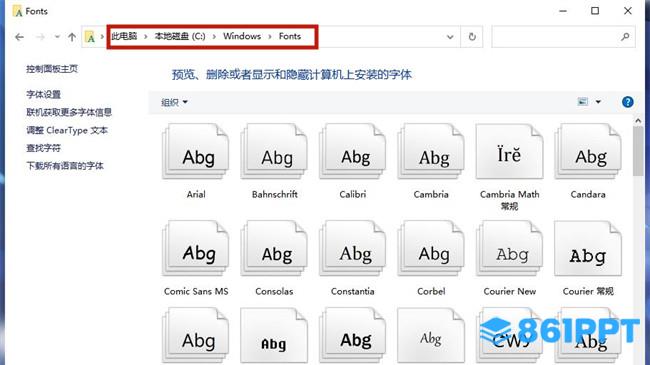The image size is (650, 365).
Task: Expand the view options dropdown arrow
Action: pyautogui.click(x=598, y=102)
